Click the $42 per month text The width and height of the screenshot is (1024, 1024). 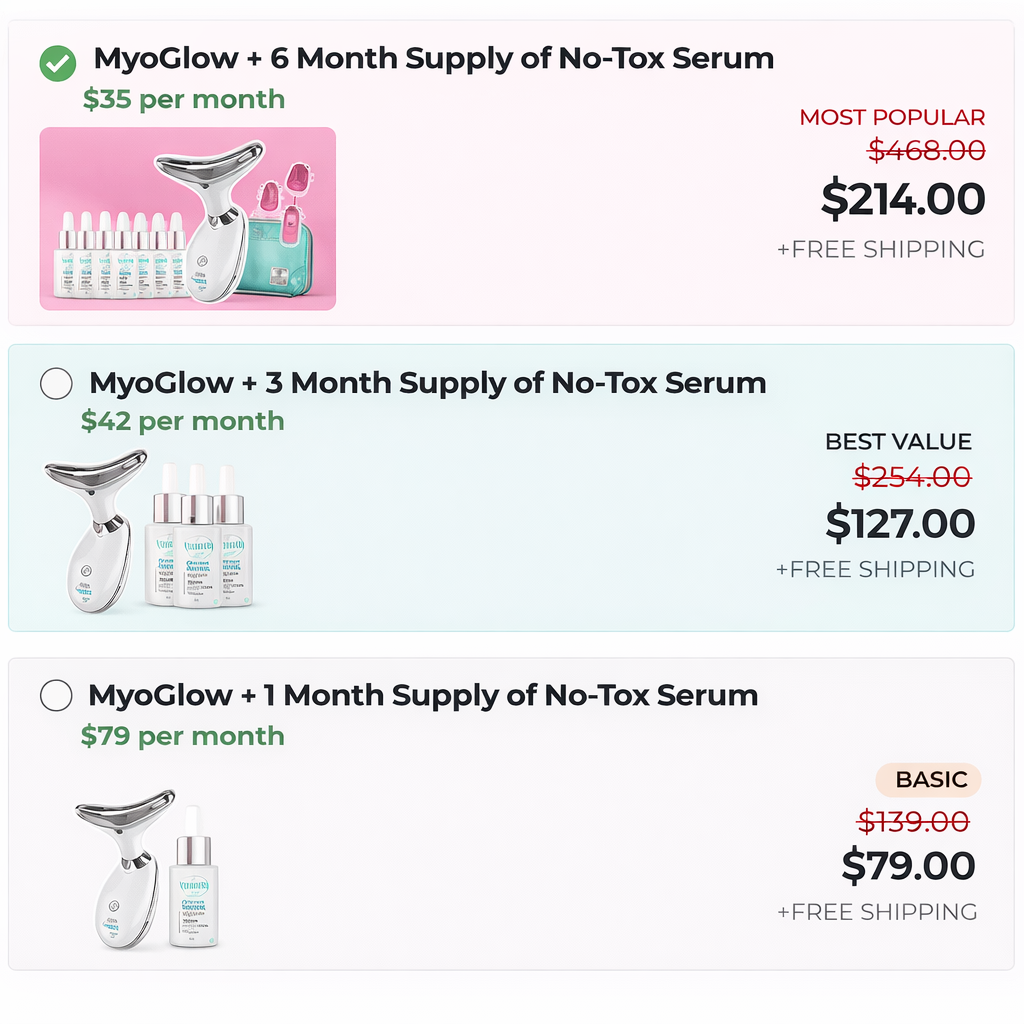point(182,421)
